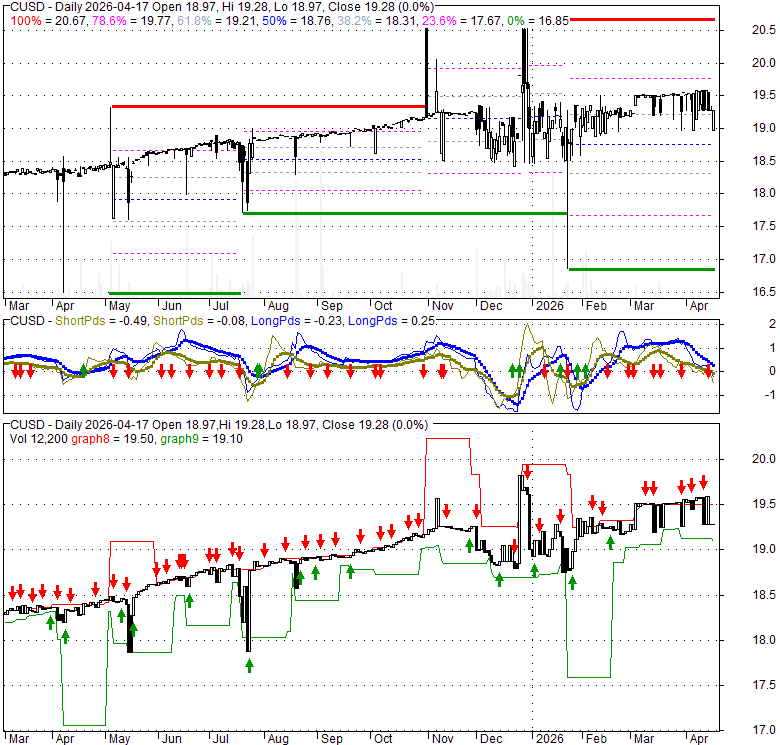The image size is (780, 745).
Task: Select the '100% = 20.67' Fibonacci label
Action: pos(49,21)
